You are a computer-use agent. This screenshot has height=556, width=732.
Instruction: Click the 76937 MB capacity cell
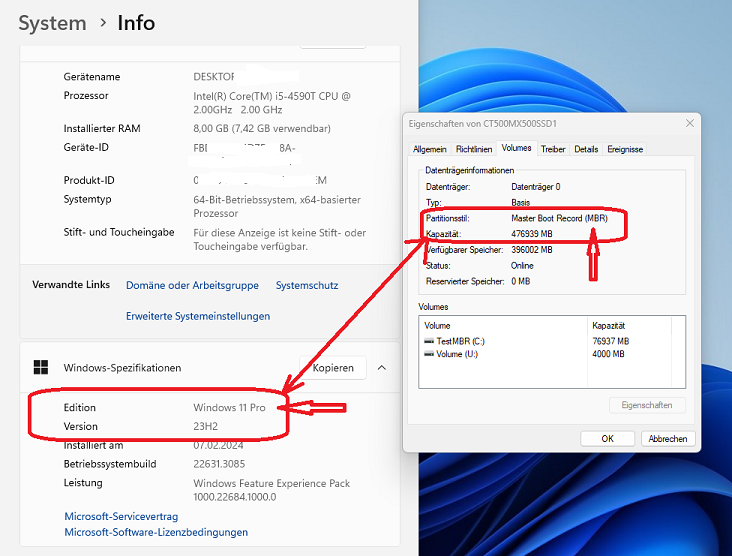pos(611,341)
